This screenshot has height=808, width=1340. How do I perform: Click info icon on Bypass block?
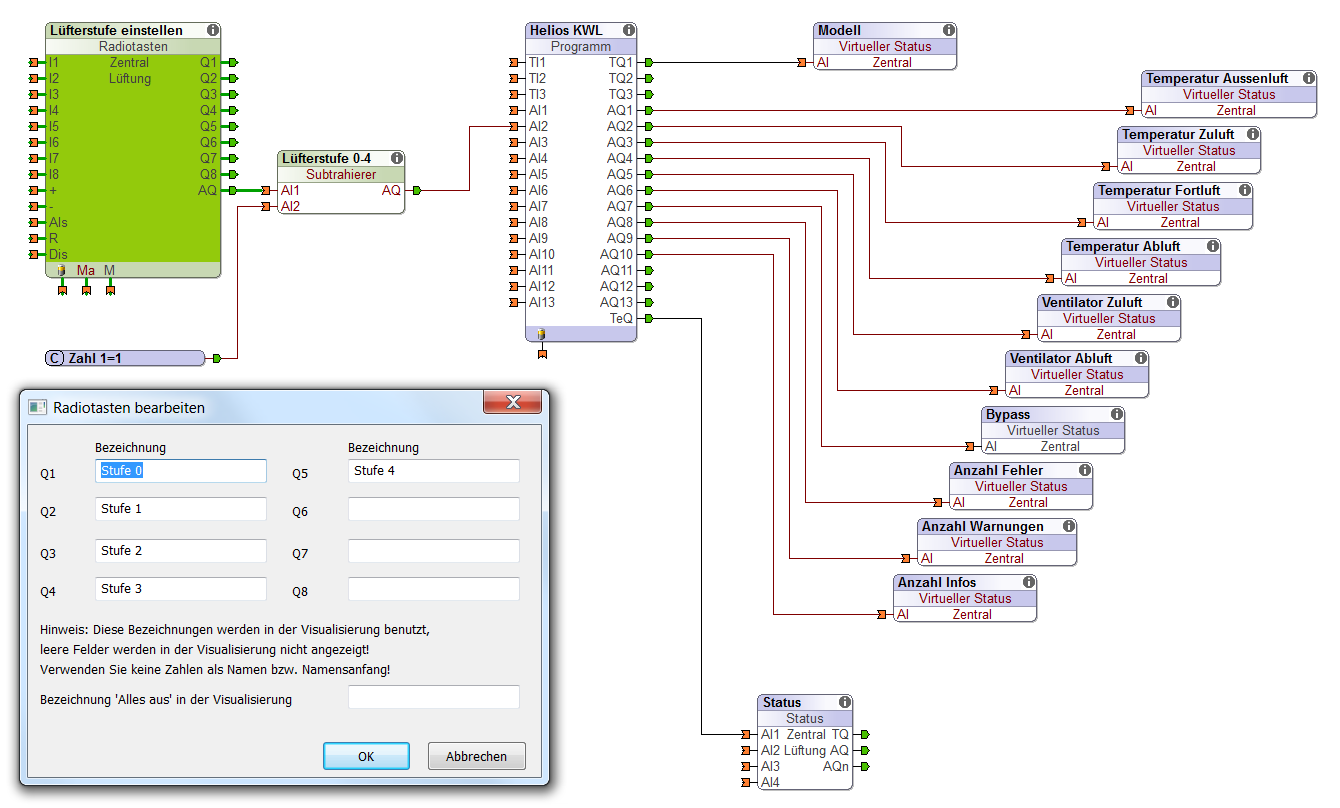tap(1116, 415)
